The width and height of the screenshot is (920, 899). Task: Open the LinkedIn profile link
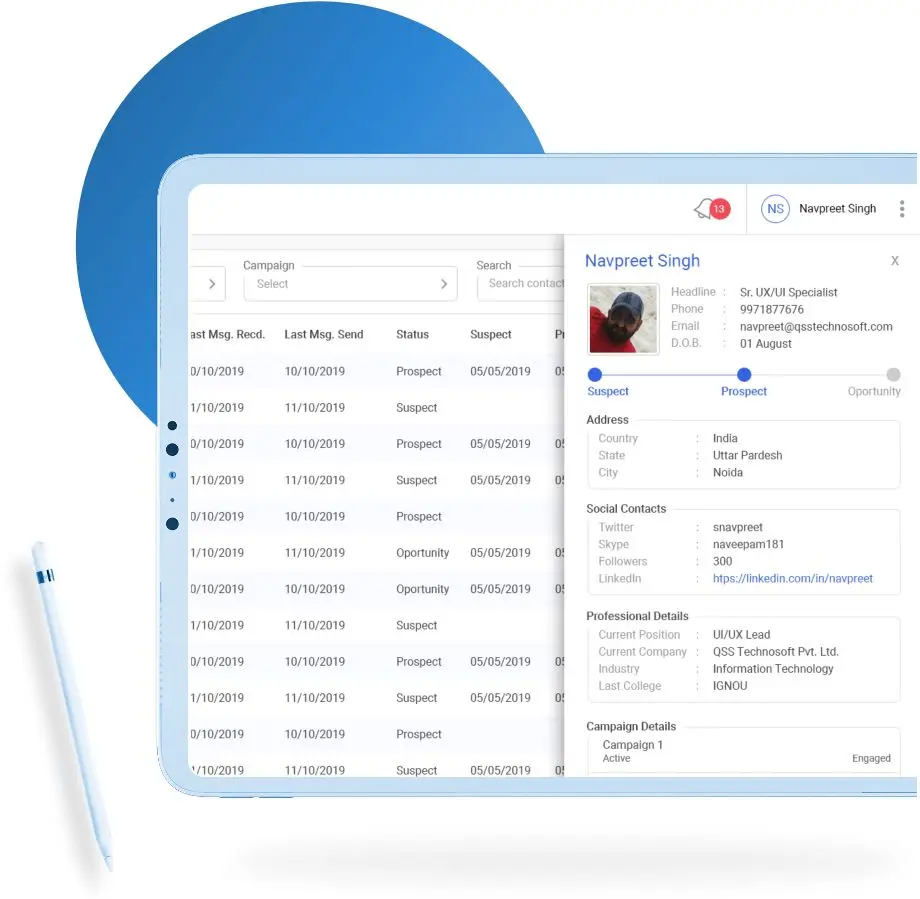(792, 578)
